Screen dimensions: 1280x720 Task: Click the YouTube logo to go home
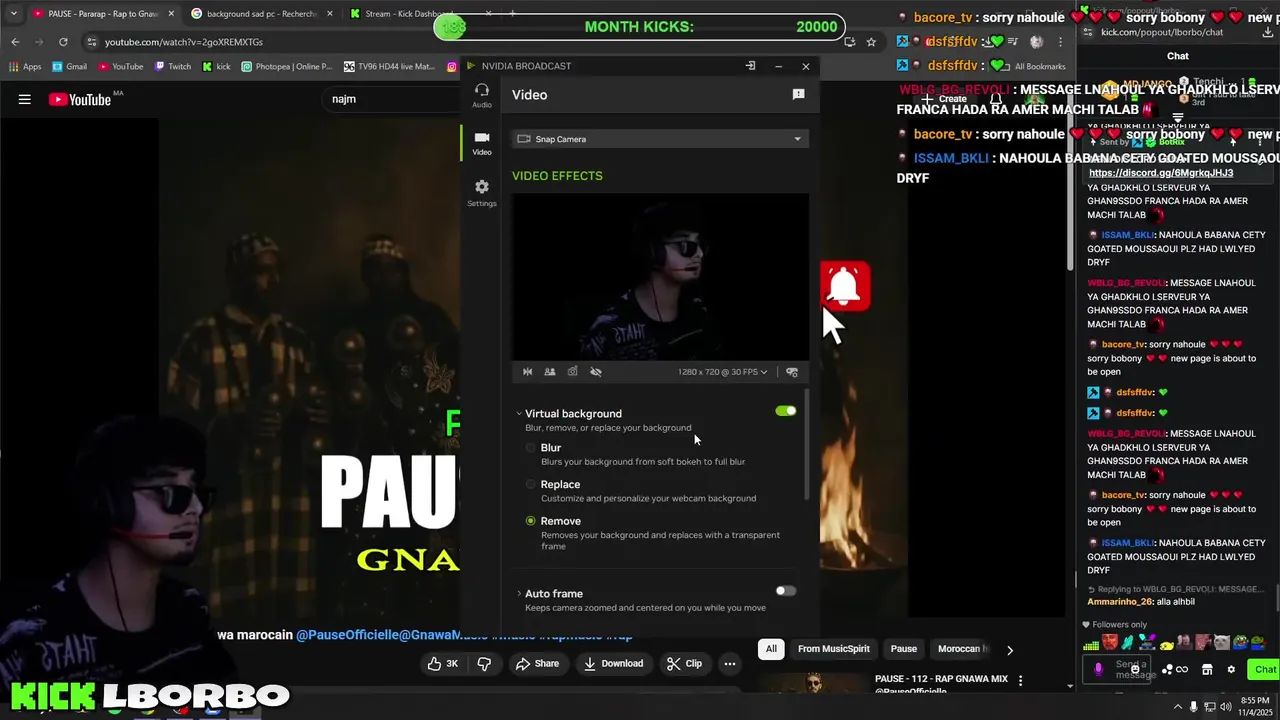(80, 99)
